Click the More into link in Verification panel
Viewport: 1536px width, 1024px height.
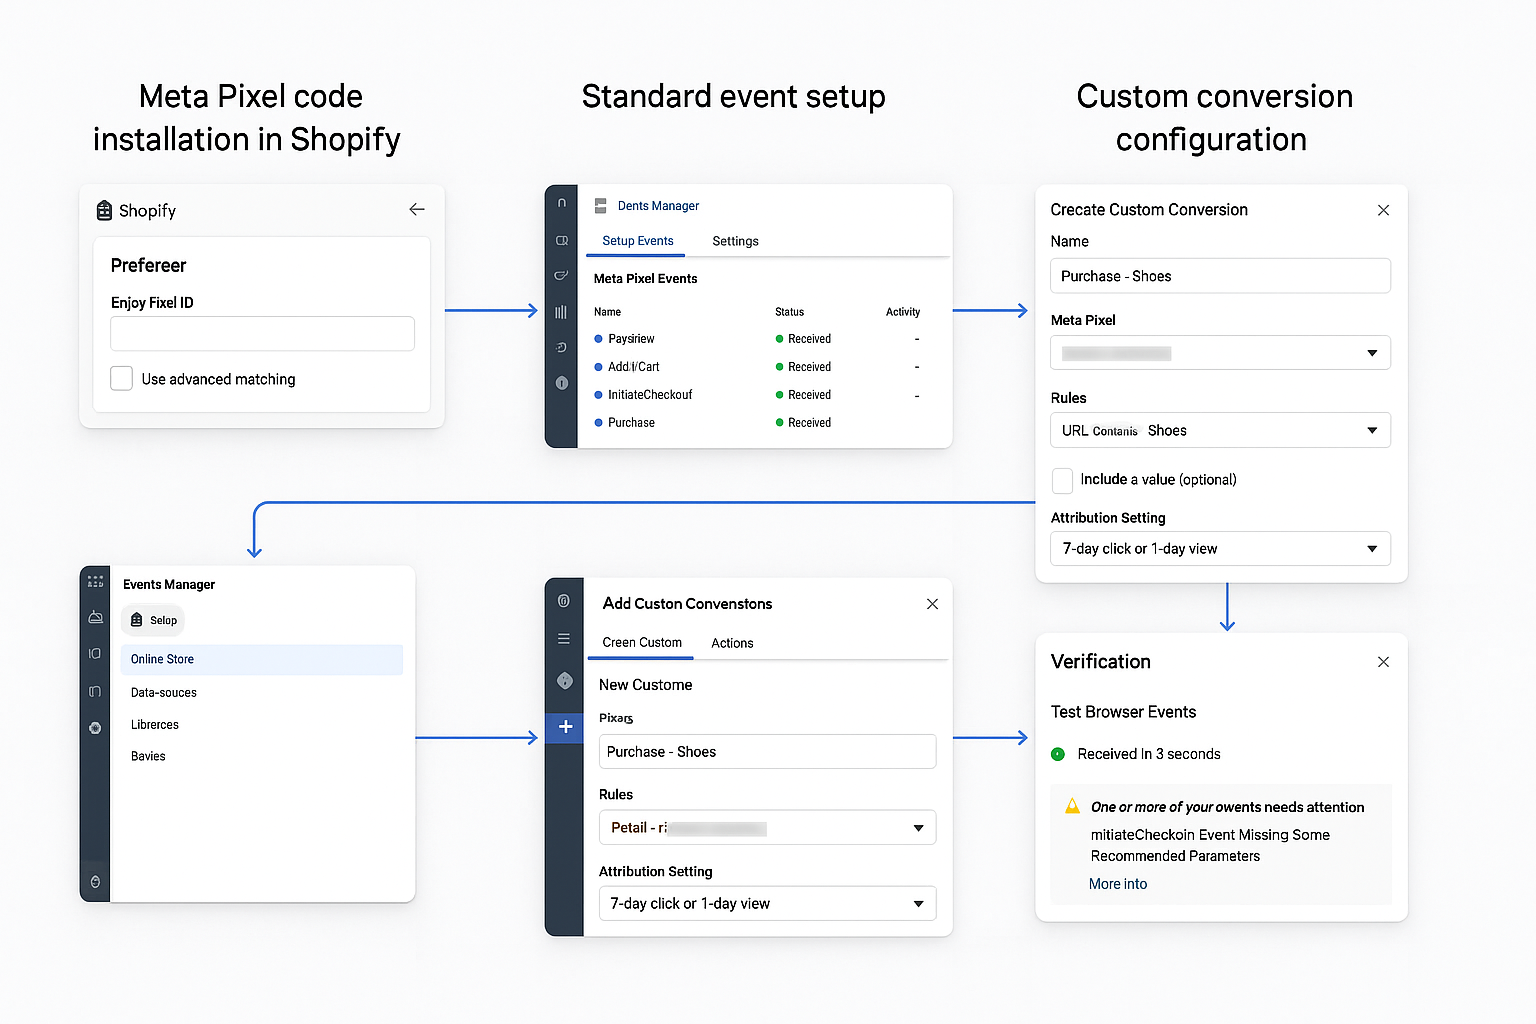[1117, 883]
